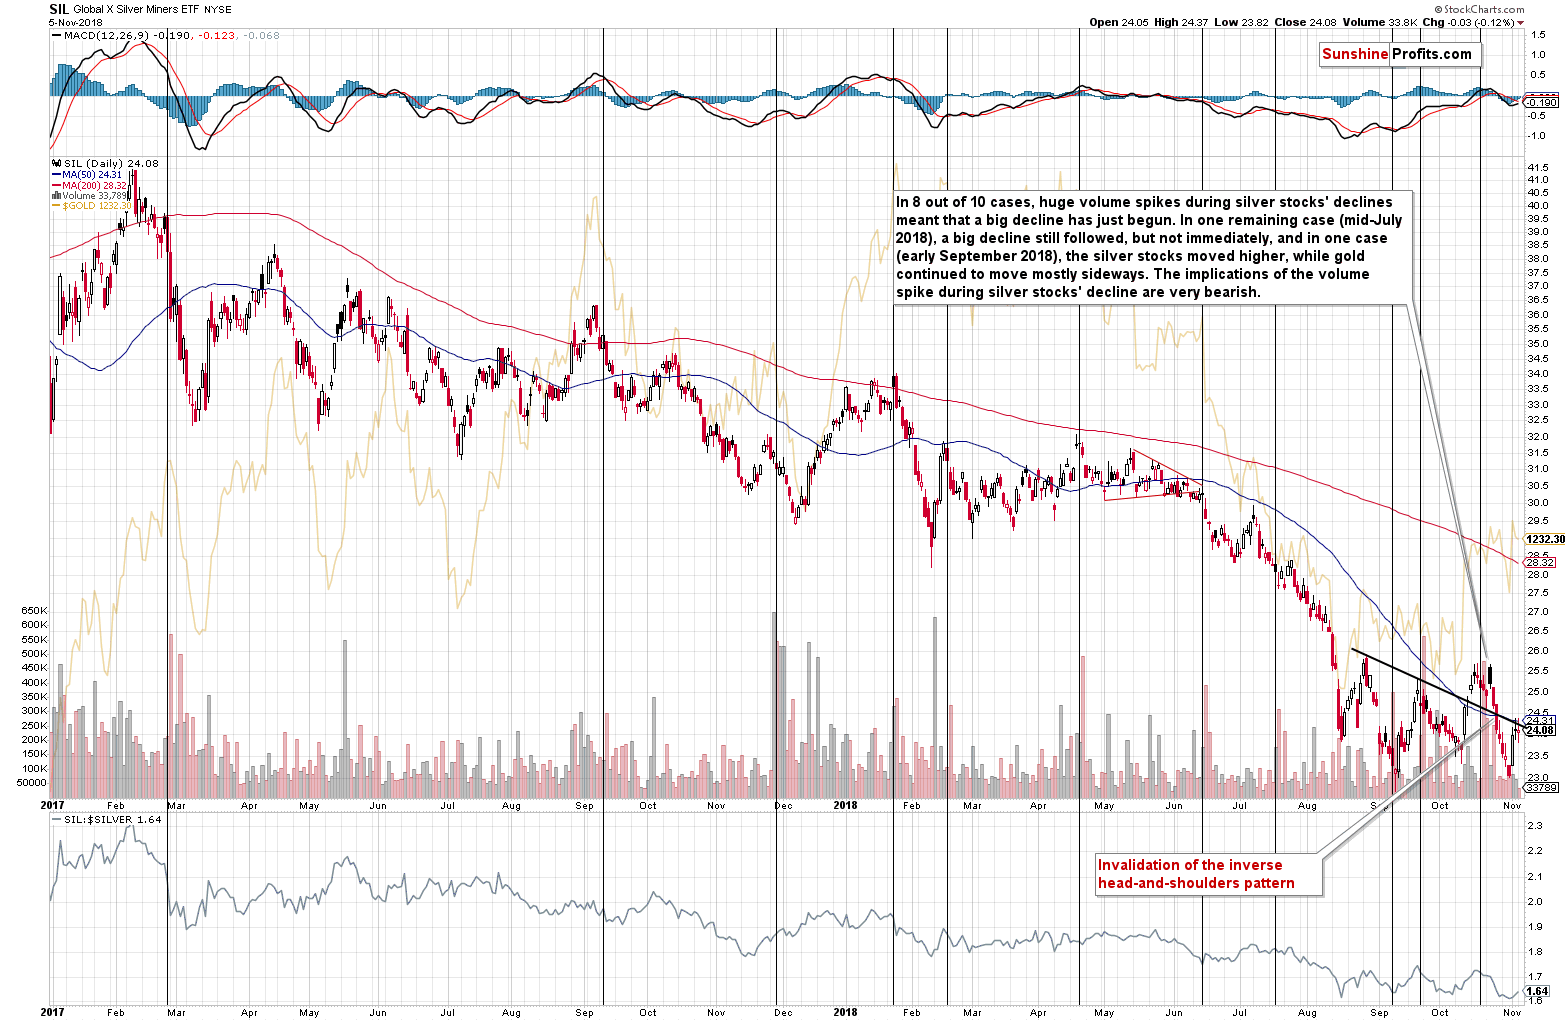The width and height of the screenshot is (1565, 1021).
Task: Click the 'In 8 out of 10 cases' annotation box
Action: (1151, 247)
